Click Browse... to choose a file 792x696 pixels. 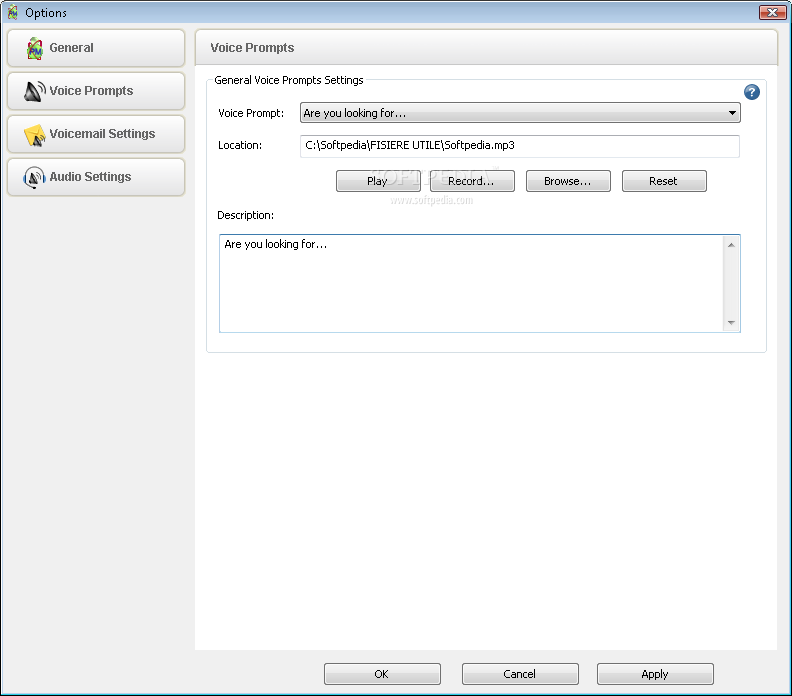(x=568, y=181)
